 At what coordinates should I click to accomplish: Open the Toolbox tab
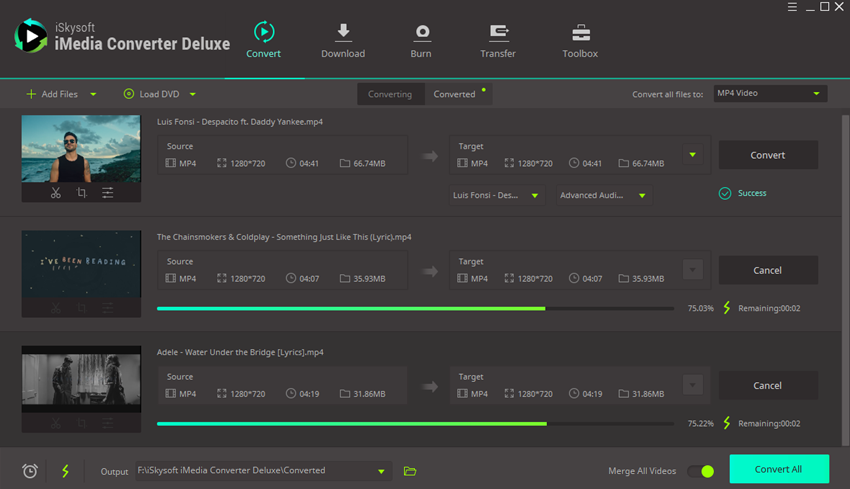point(580,40)
